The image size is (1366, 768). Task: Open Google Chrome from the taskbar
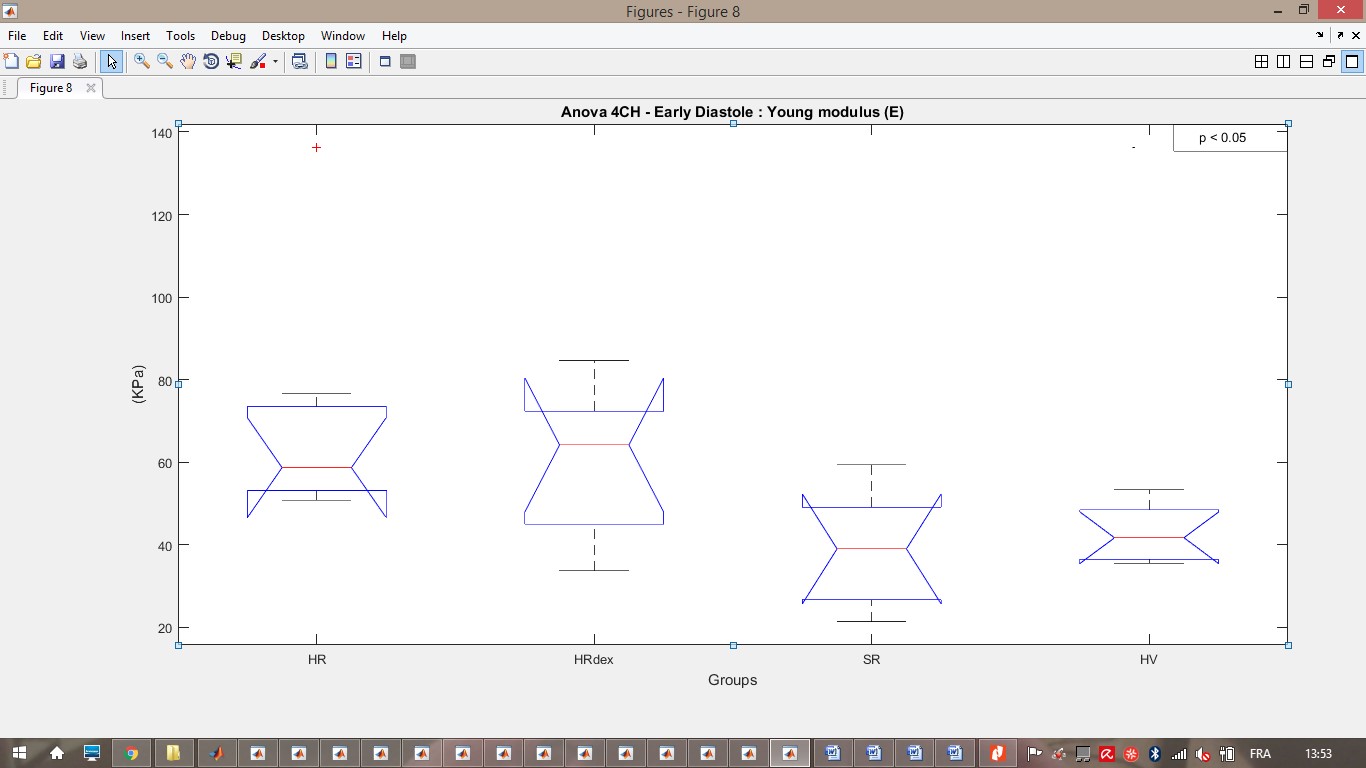pos(131,753)
